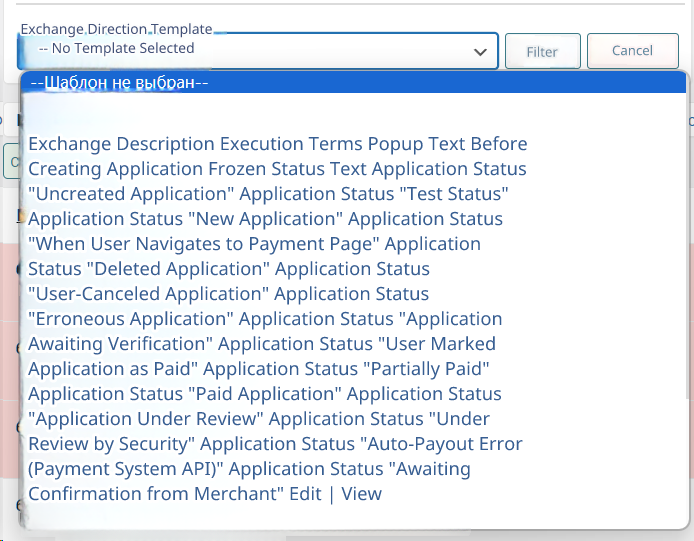Click '-- No Template Selected' text in combo box
Image resolution: width=694 pixels, height=541 pixels.
pyautogui.click(x=116, y=48)
